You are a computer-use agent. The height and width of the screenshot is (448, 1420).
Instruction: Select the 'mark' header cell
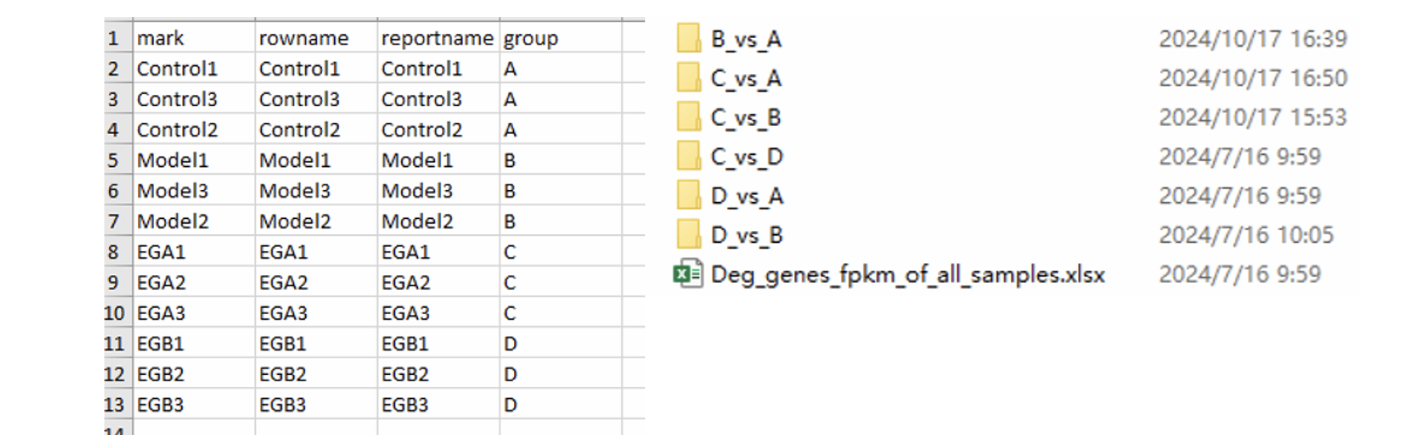coord(194,39)
